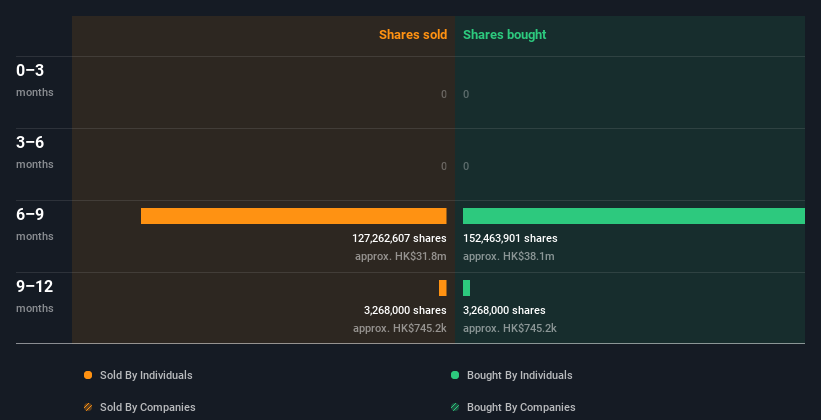Click the 9–12 months row label
This screenshot has height=420, width=821.
pos(35,296)
